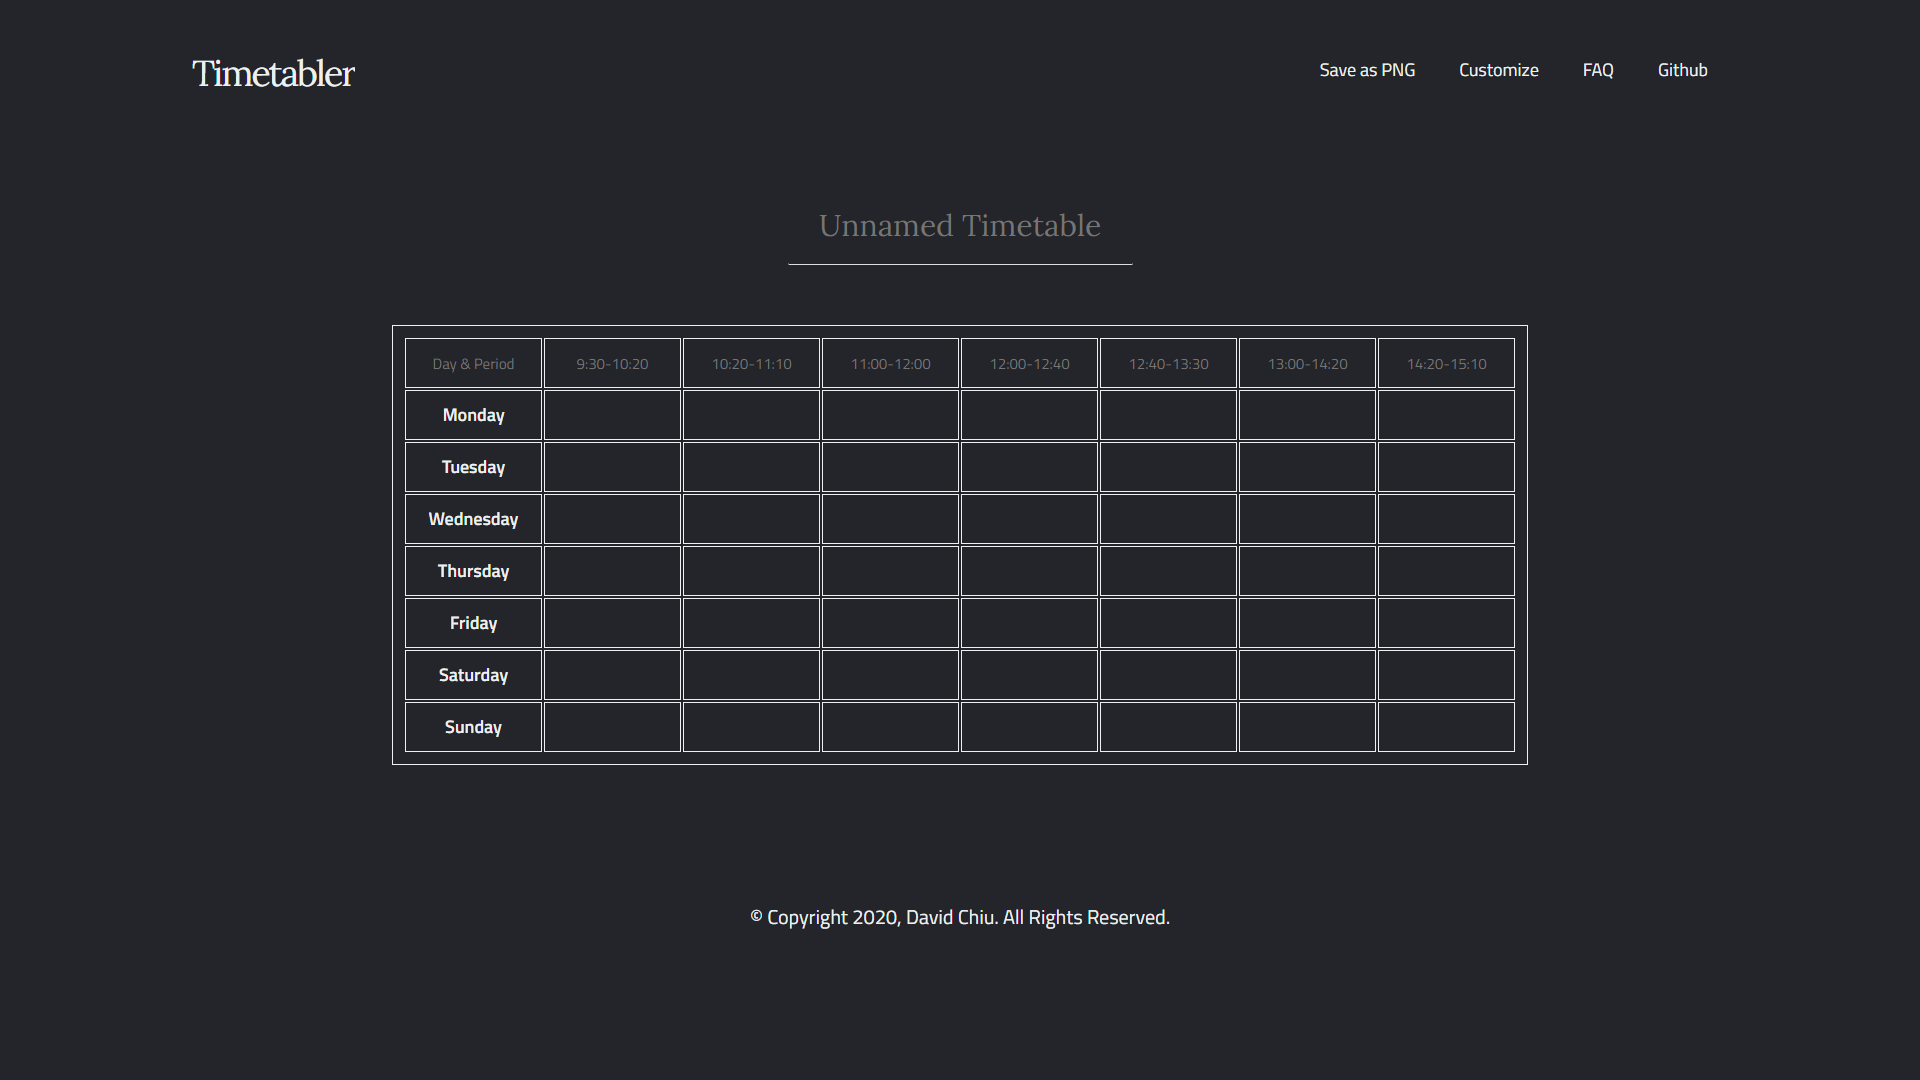The image size is (1920, 1080).
Task: Select Wednesday's 12:00-12:40 cell
Action: coord(1029,519)
